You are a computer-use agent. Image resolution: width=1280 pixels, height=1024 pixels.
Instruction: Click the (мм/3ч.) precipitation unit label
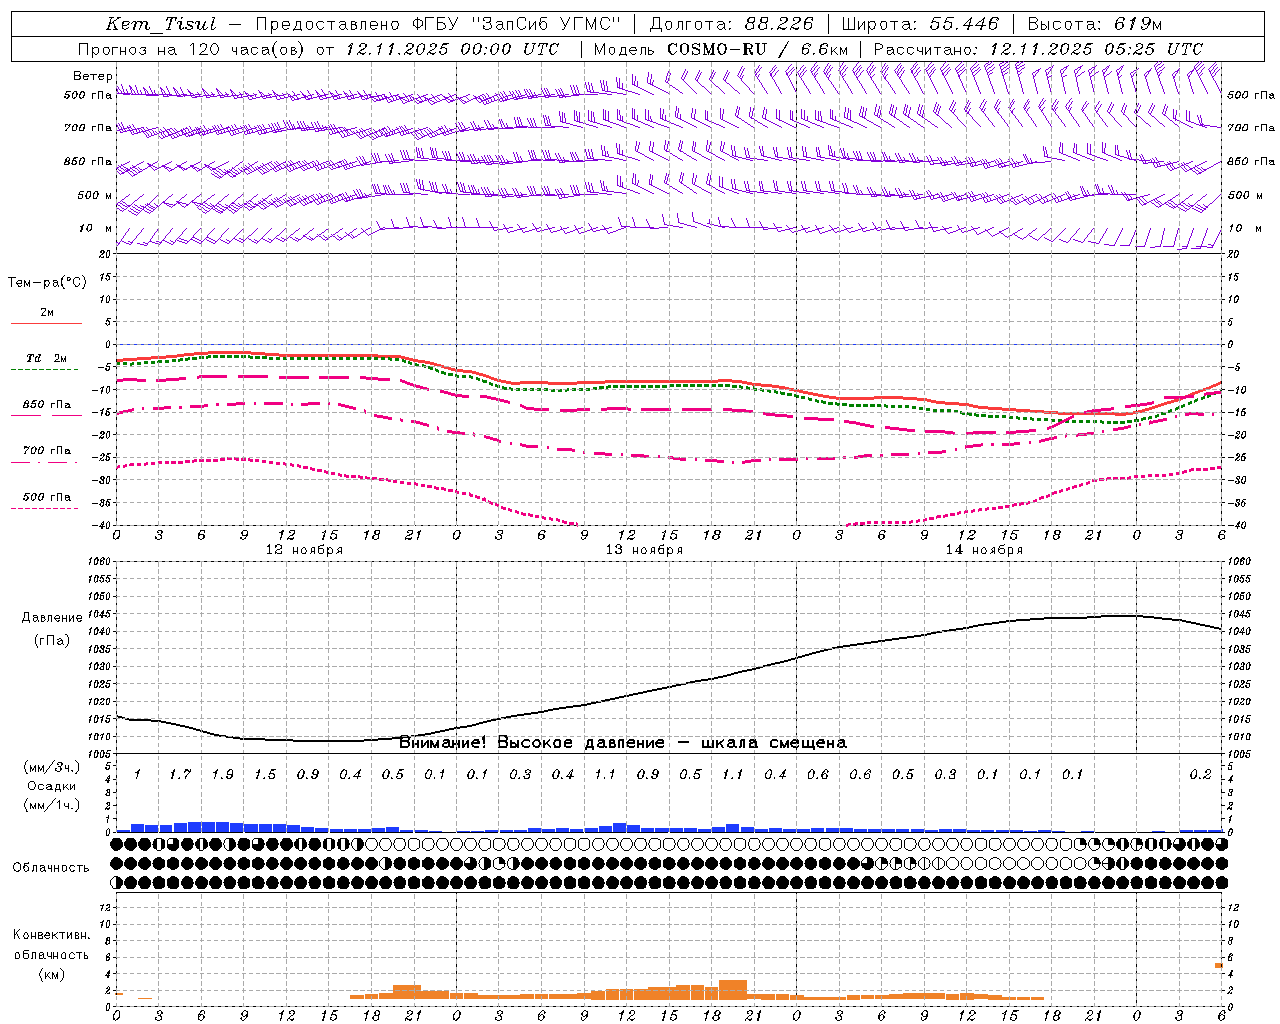click(x=51, y=767)
